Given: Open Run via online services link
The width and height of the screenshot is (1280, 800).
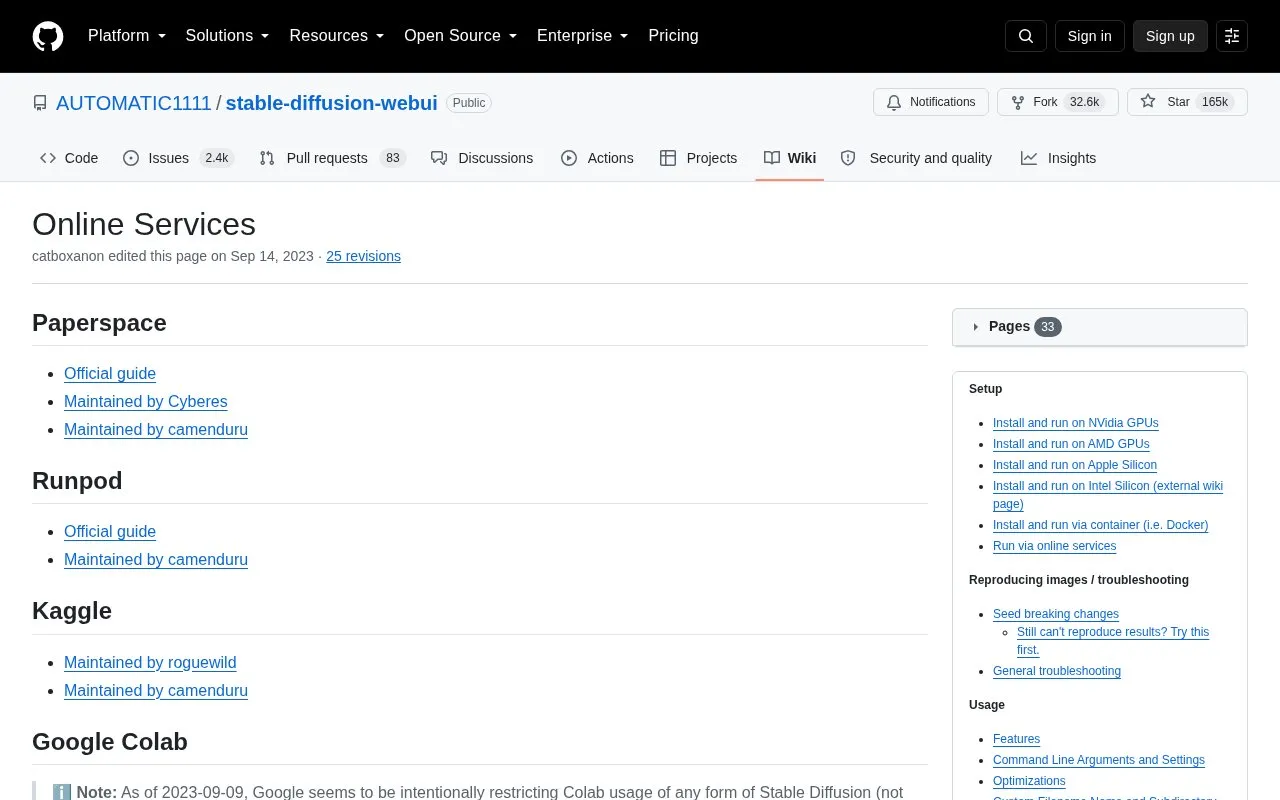Looking at the screenshot, I should (1054, 546).
